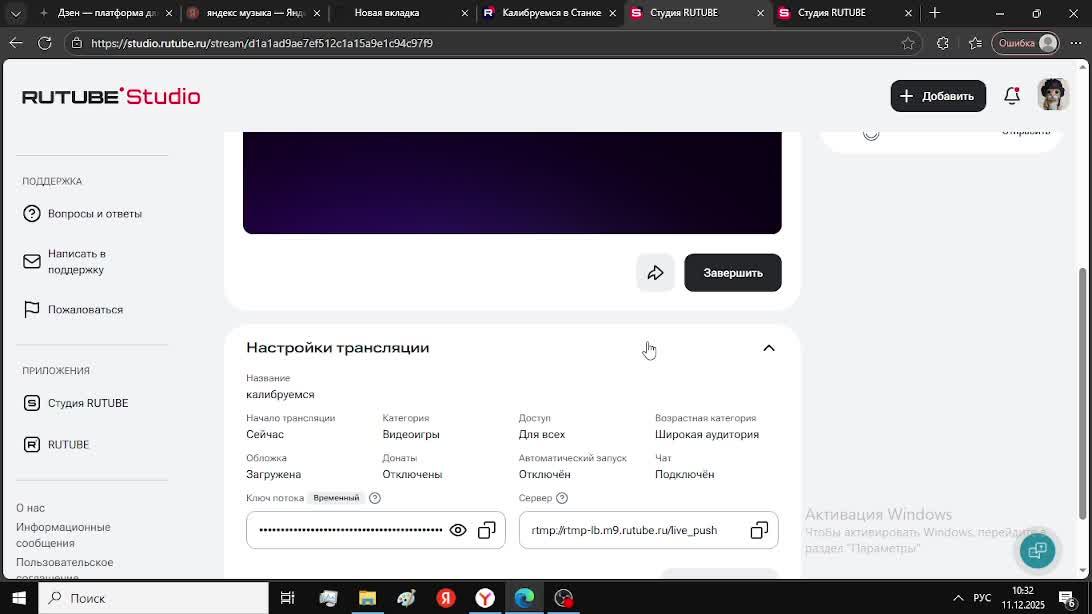Image resolution: width=1092 pixels, height=614 pixels.
Task: Click the page vertical scrollbar
Action: click(1082, 393)
